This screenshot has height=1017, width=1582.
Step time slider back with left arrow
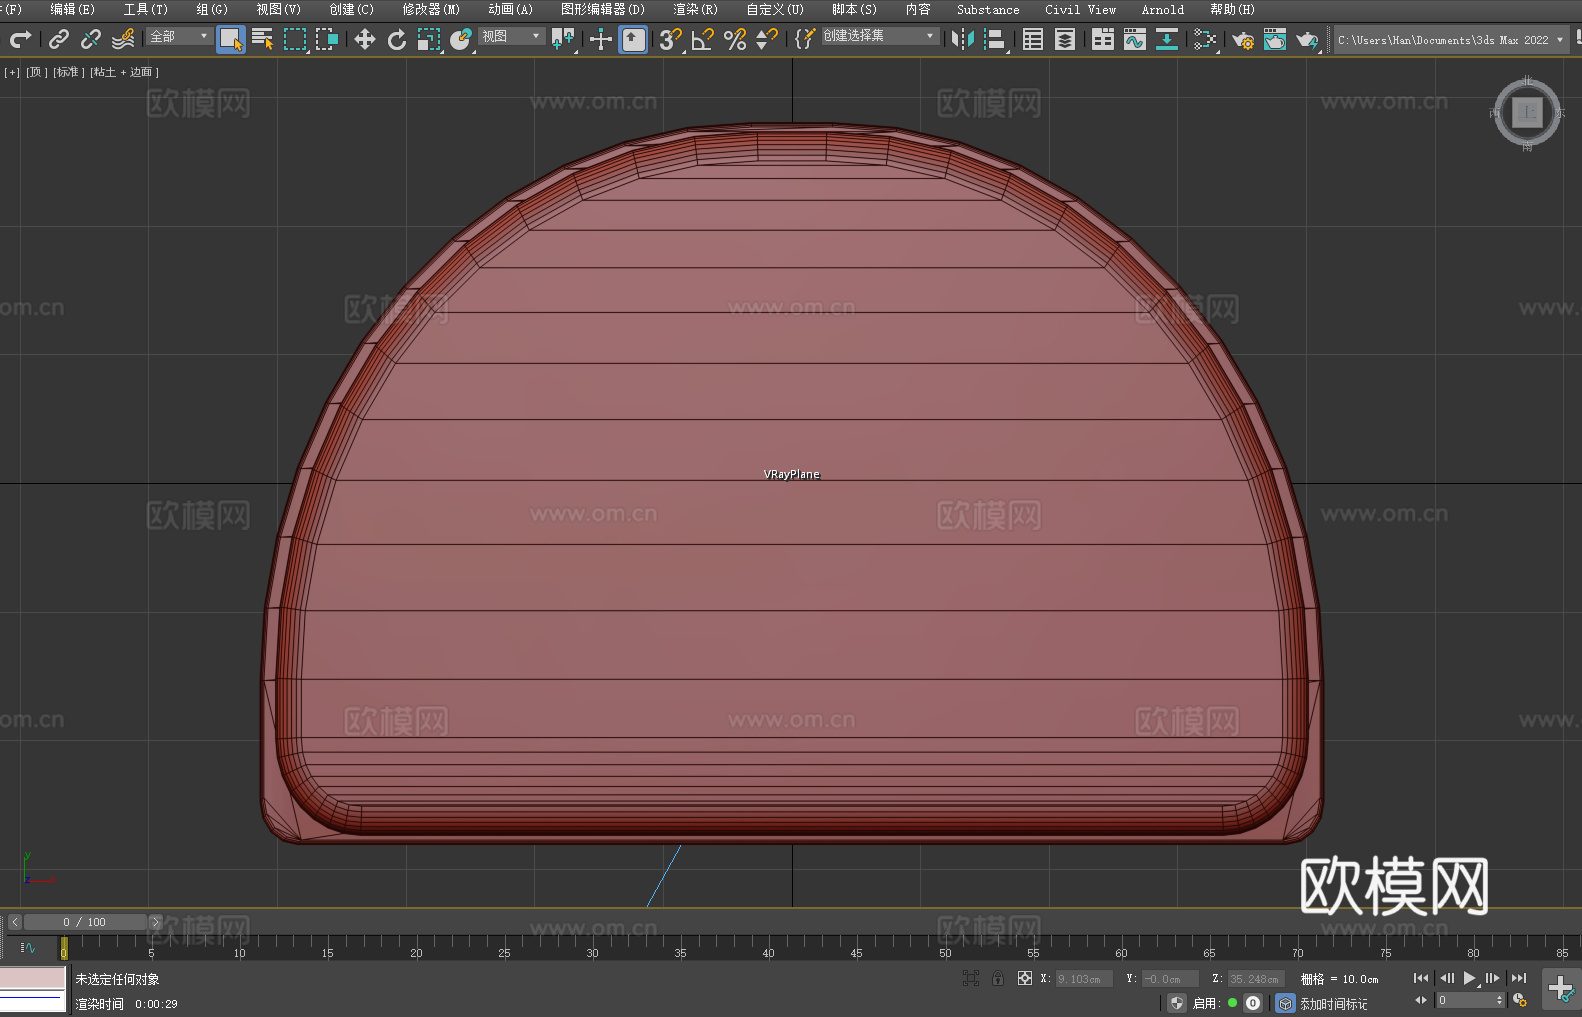(x=14, y=922)
